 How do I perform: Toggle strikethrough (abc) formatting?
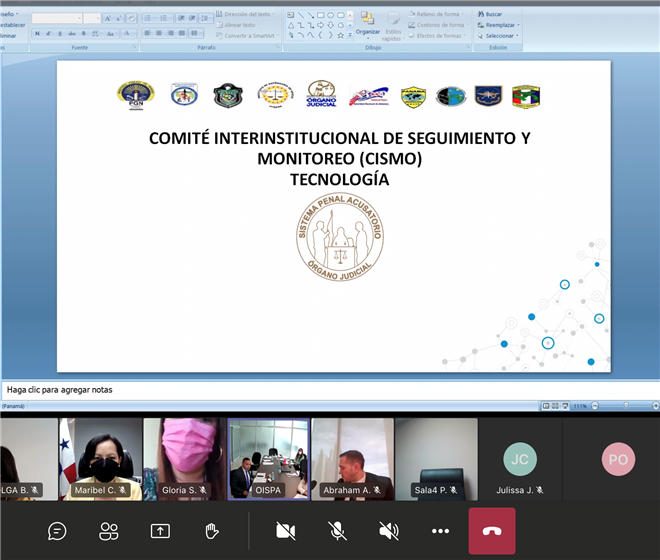(x=72, y=33)
